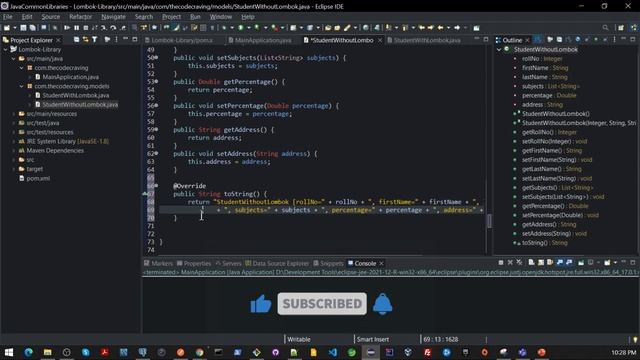Open Windows Start menu
This screenshot has height=360, width=640.
9,352
